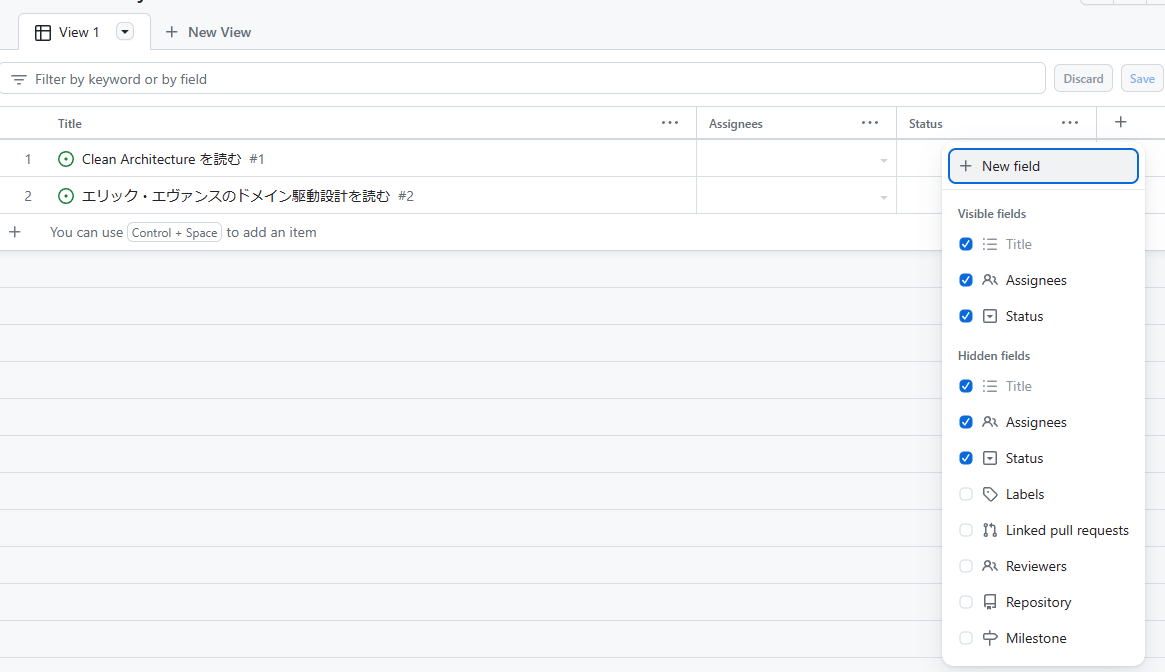Click the New field button
This screenshot has width=1165, height=672.
1043,166
